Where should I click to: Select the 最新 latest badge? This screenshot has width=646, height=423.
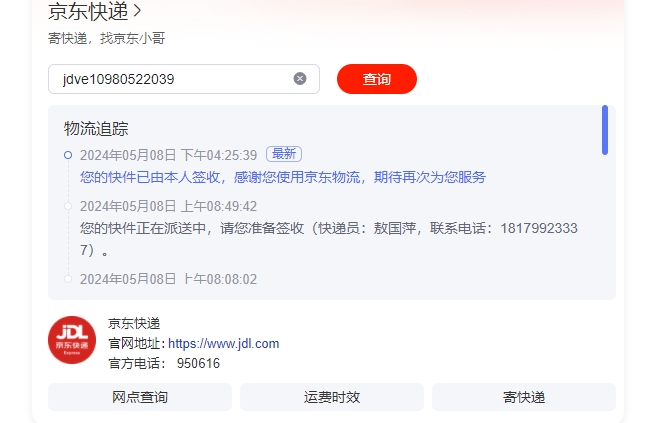point(284,154)
